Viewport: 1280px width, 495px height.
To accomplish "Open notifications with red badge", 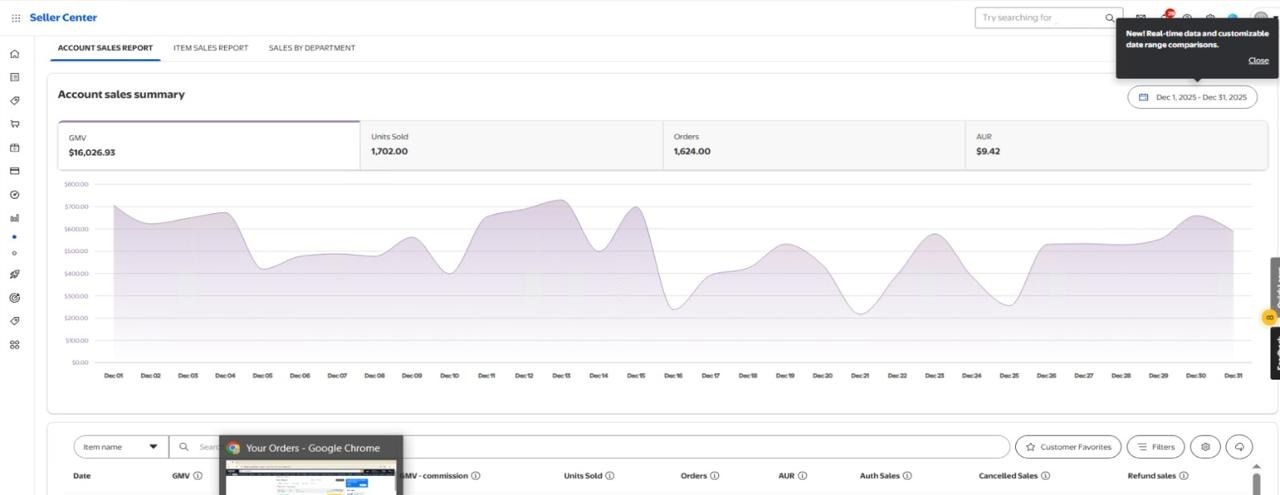I will [x=1166, y=16].
